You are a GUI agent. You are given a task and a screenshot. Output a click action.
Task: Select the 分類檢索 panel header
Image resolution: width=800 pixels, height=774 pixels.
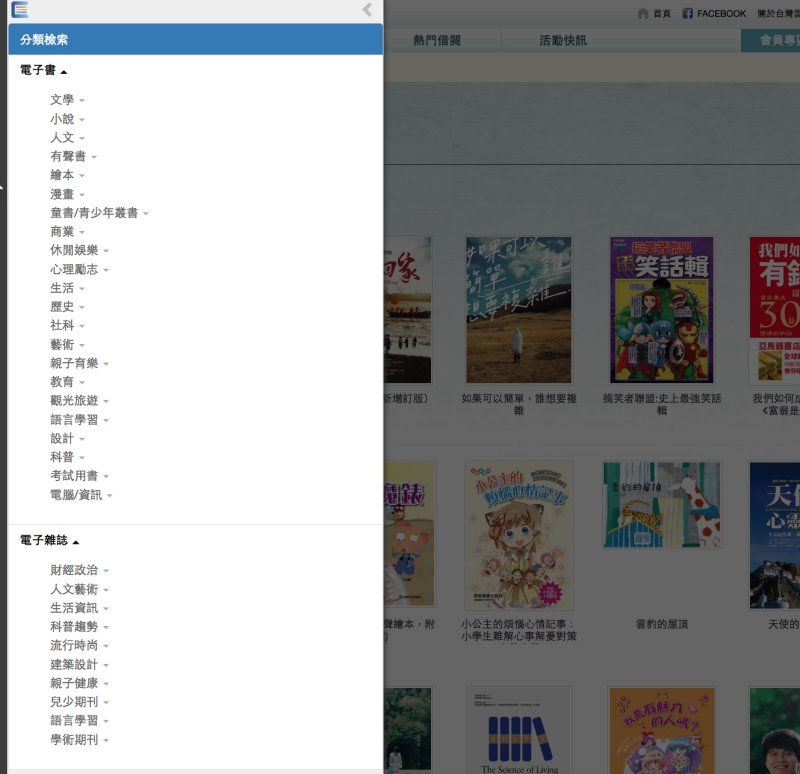click(195, 39)
